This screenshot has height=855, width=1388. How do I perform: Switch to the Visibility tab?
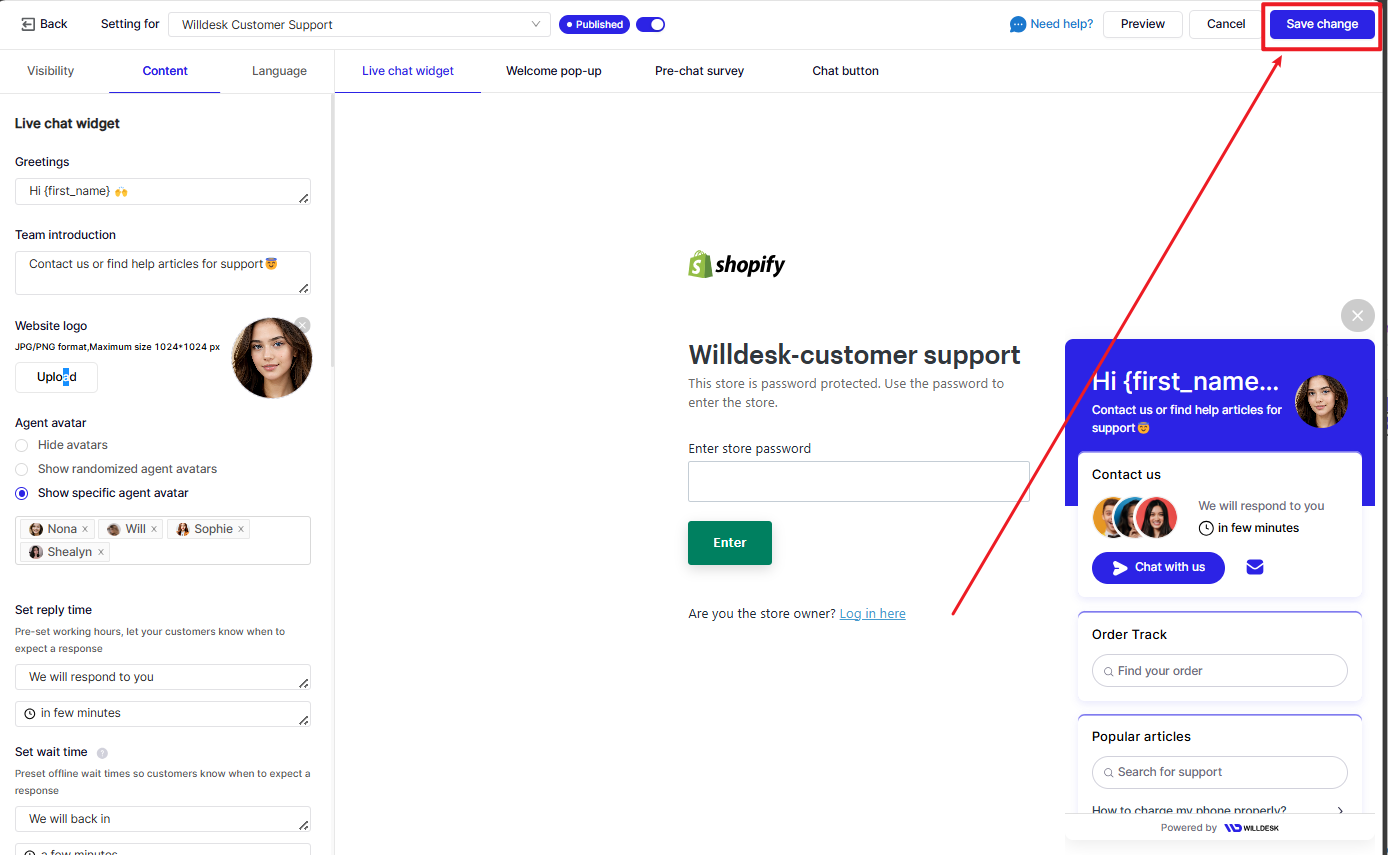(x=50, y=71)
